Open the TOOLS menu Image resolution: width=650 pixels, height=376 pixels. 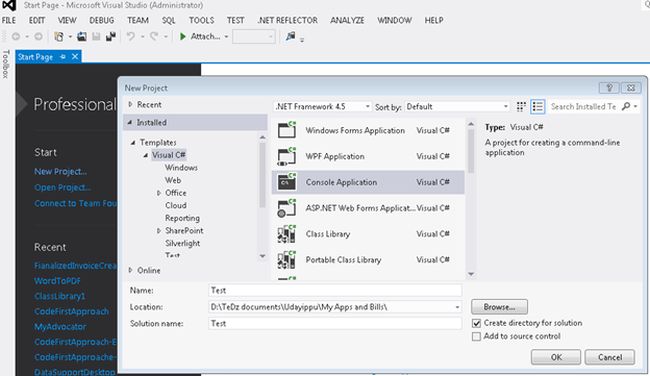(201, 20)
